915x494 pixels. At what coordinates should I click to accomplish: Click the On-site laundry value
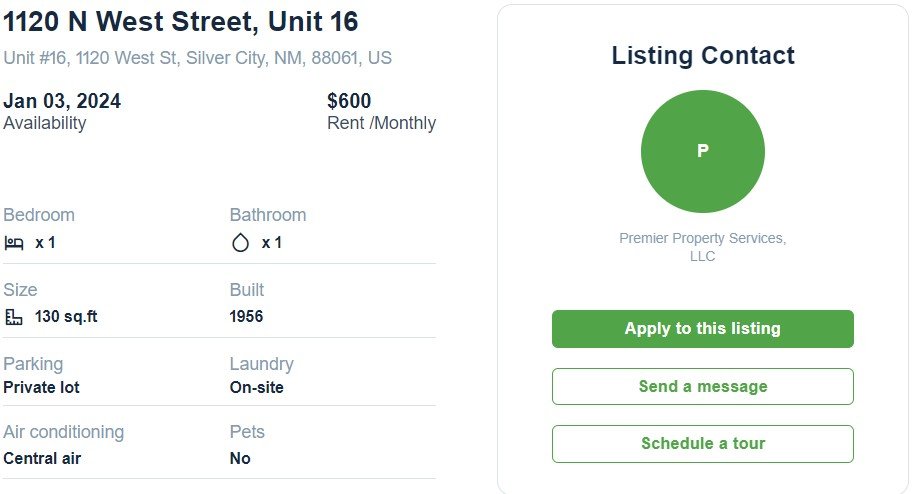pyautogui.click(x=257, y=387)
